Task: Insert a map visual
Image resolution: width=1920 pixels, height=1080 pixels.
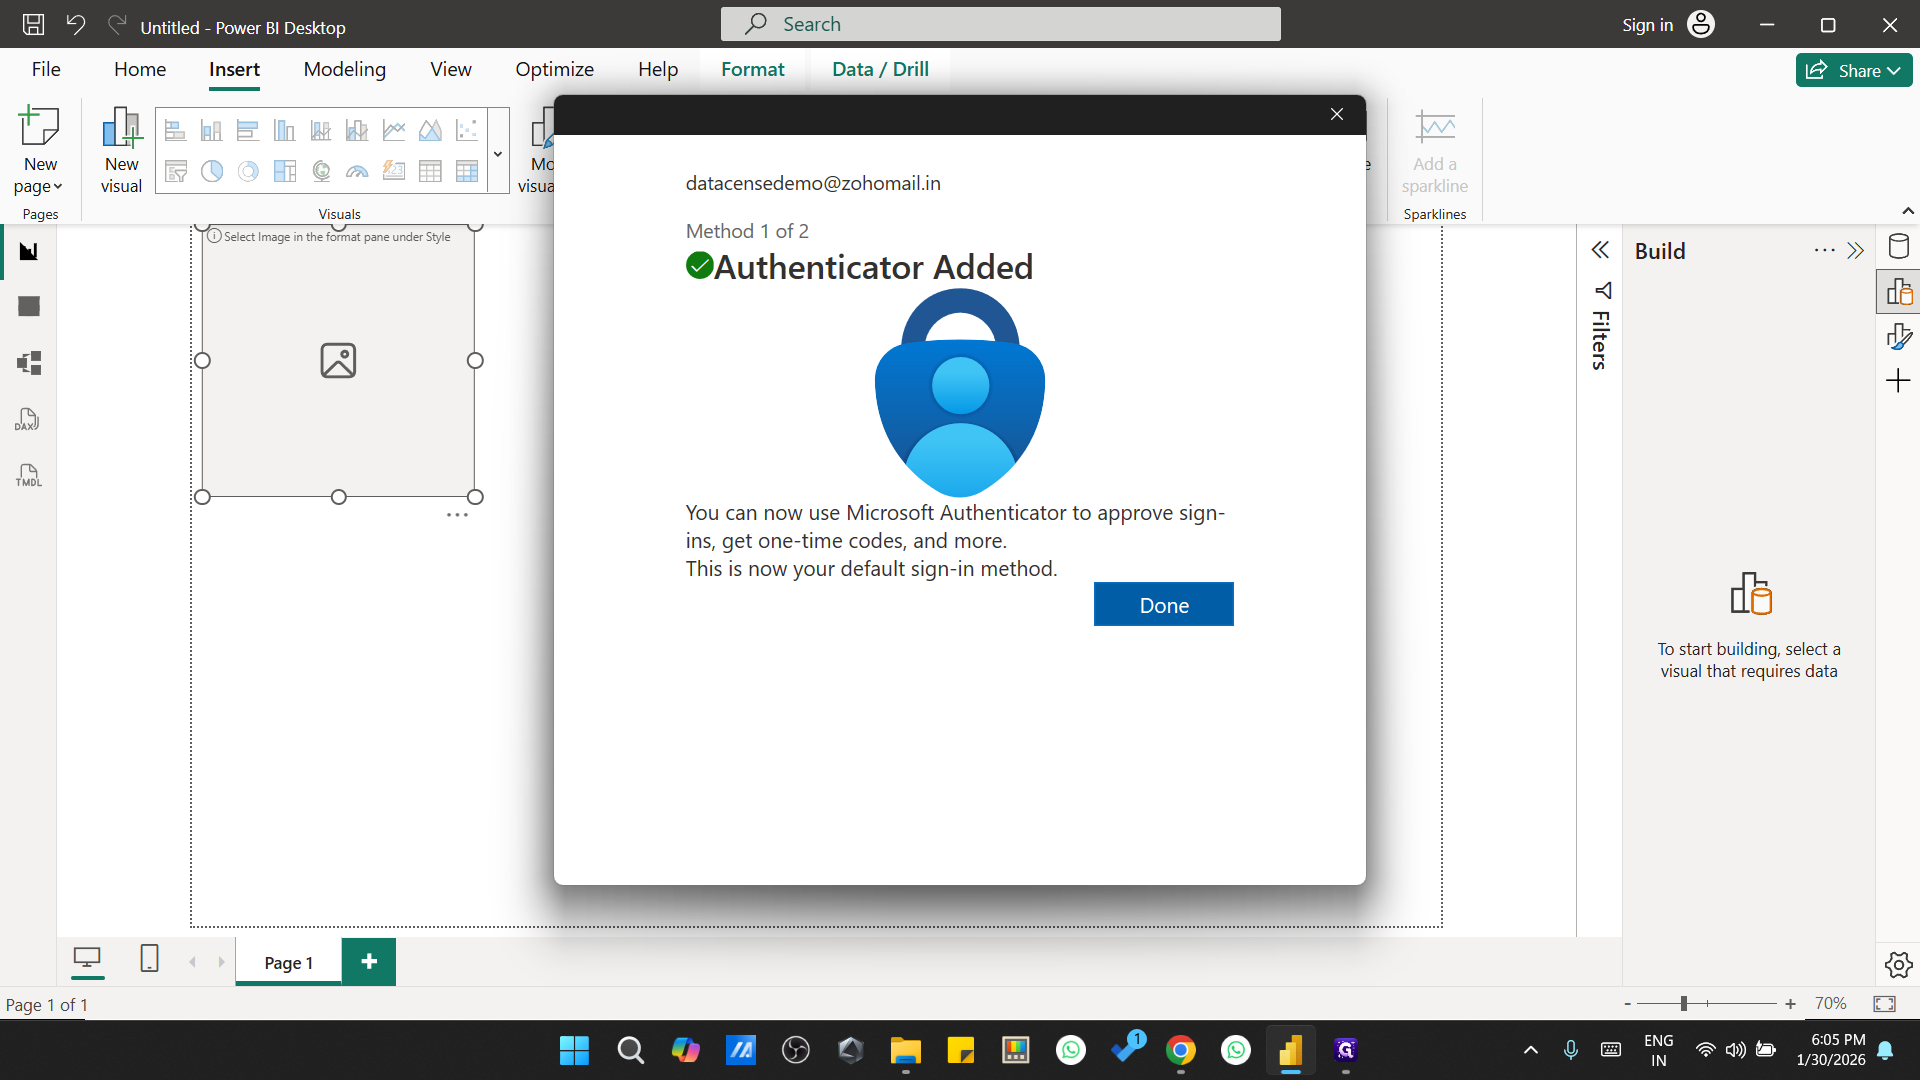Action: pos(320,171)
